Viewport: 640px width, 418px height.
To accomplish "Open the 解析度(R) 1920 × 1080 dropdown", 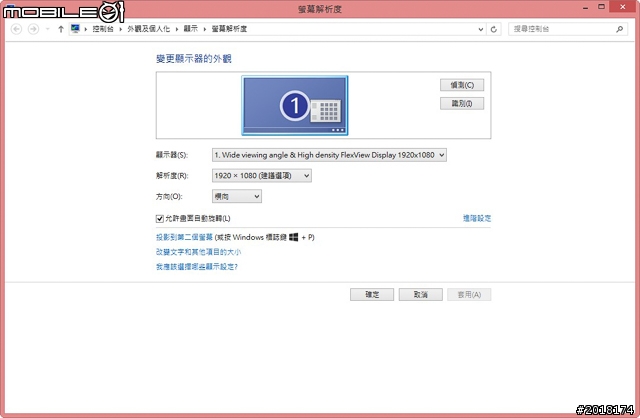I will pyautogui.click(x=262, y=176).
